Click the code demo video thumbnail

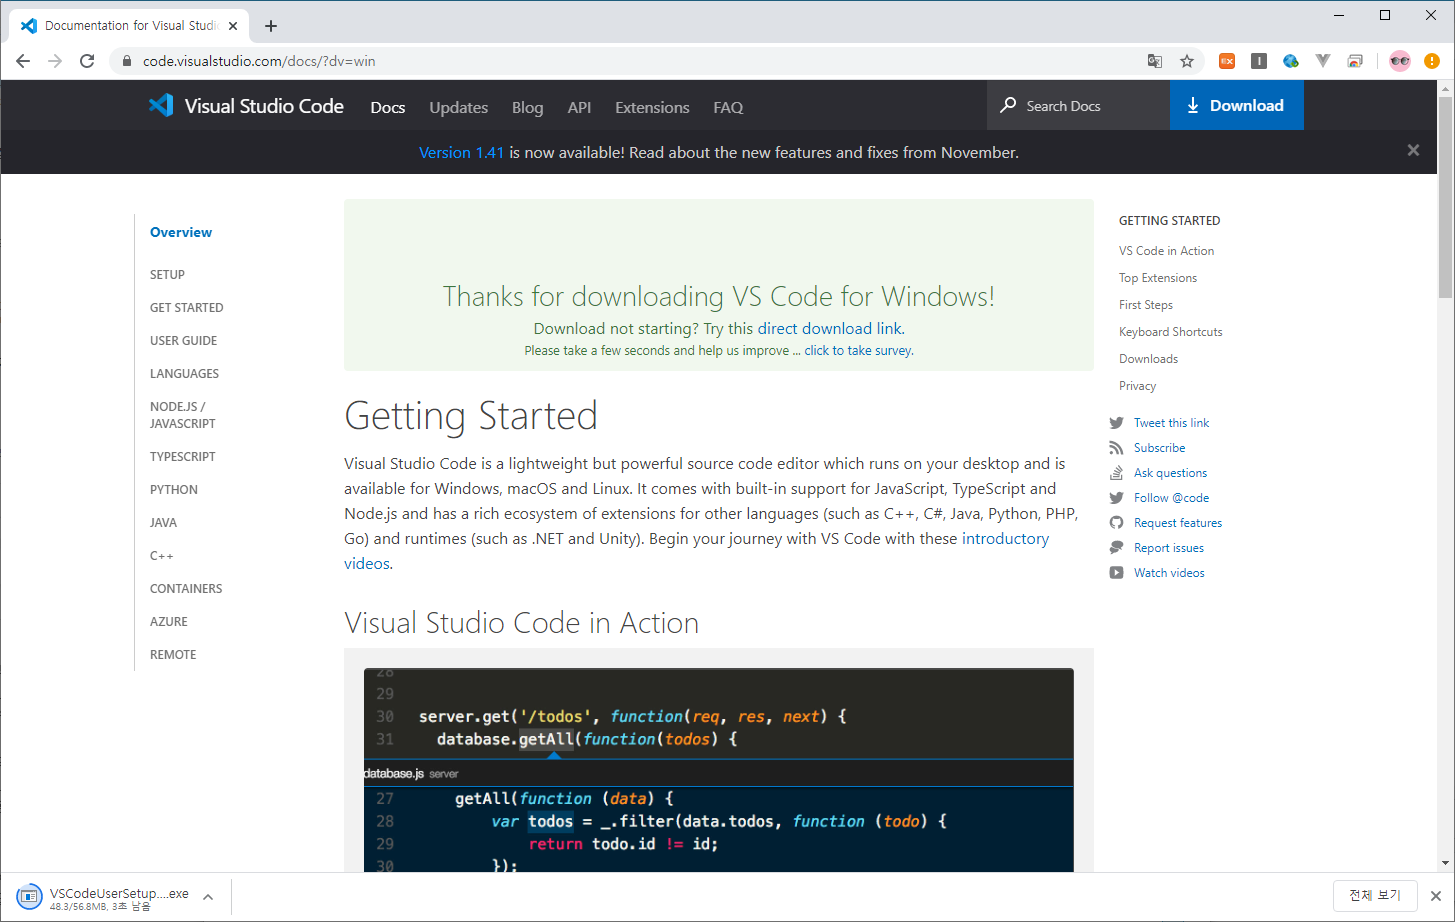click(718, 770)
